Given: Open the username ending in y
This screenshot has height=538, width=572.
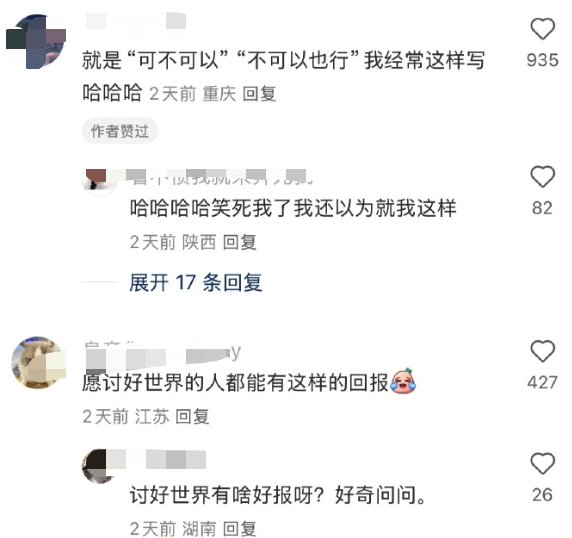Looking at the screenshot, I should pos(163,354).
